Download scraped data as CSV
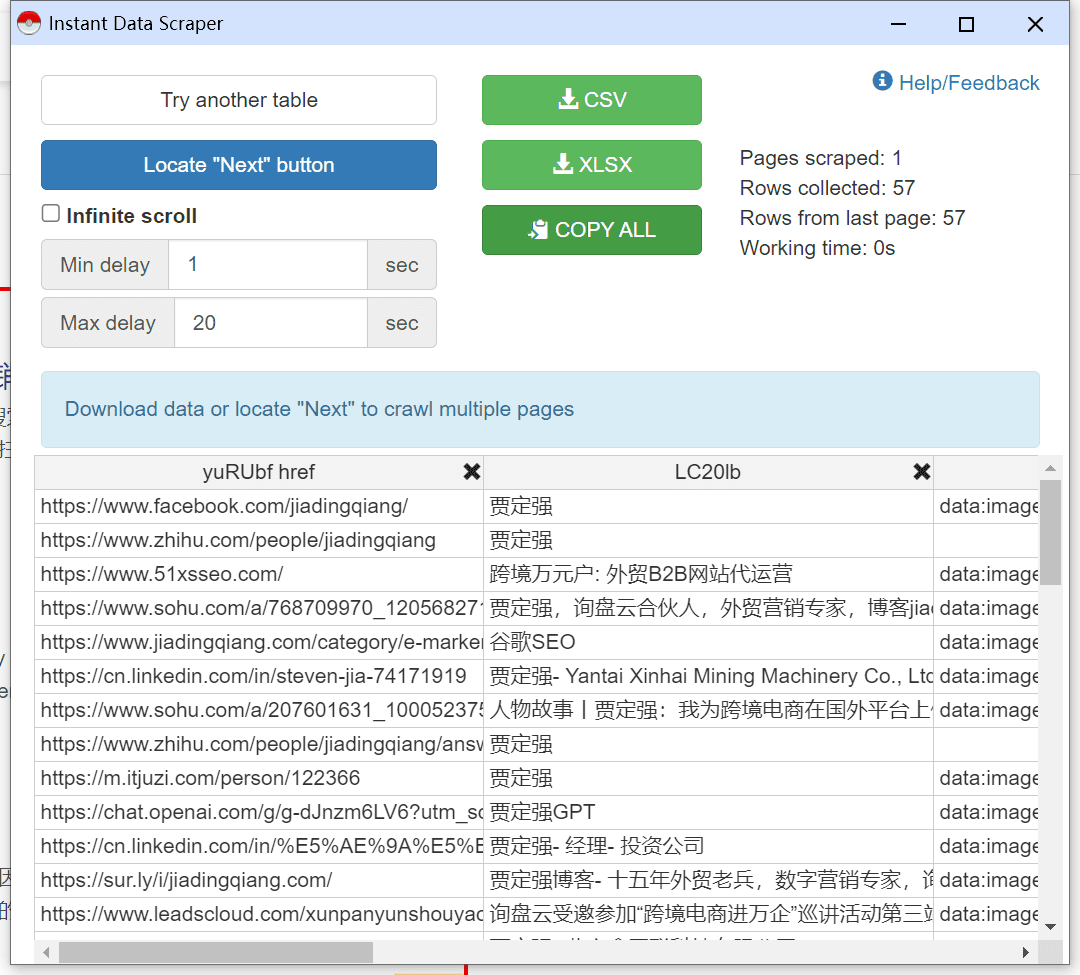This screenshot has height=975, width=1080. click(592, 100)
